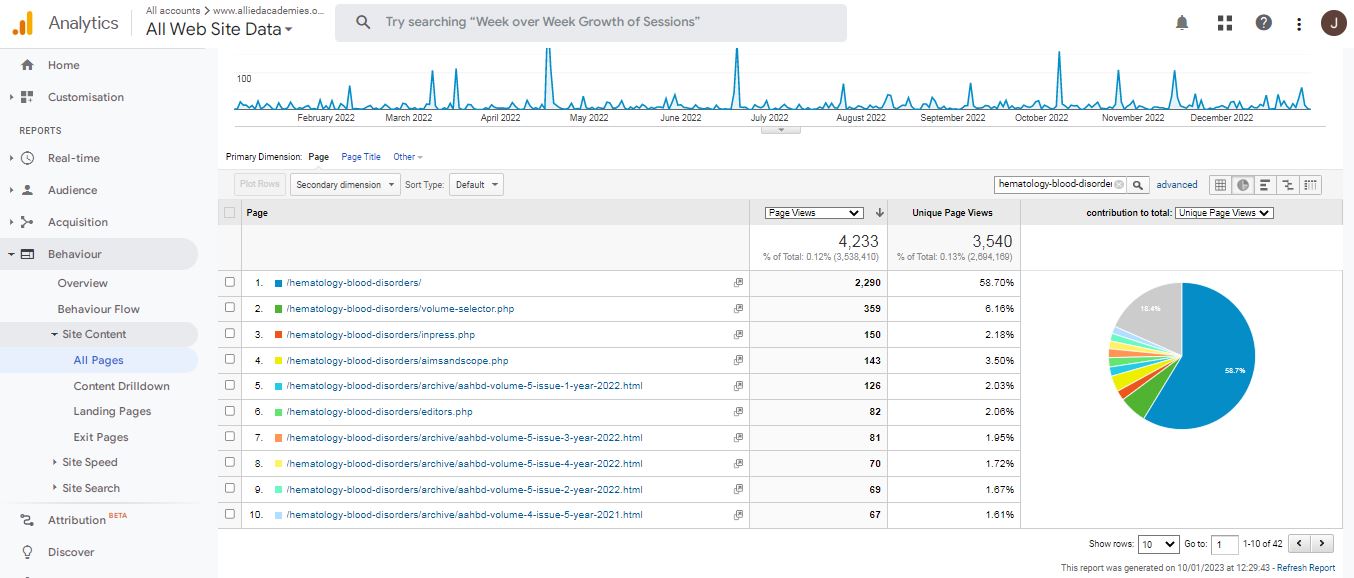Clear the hematology filter with the X icon
Image resolution: width=1354 pixels, height=578 pixels.
pyautogui.click(x=1119, y=185)
